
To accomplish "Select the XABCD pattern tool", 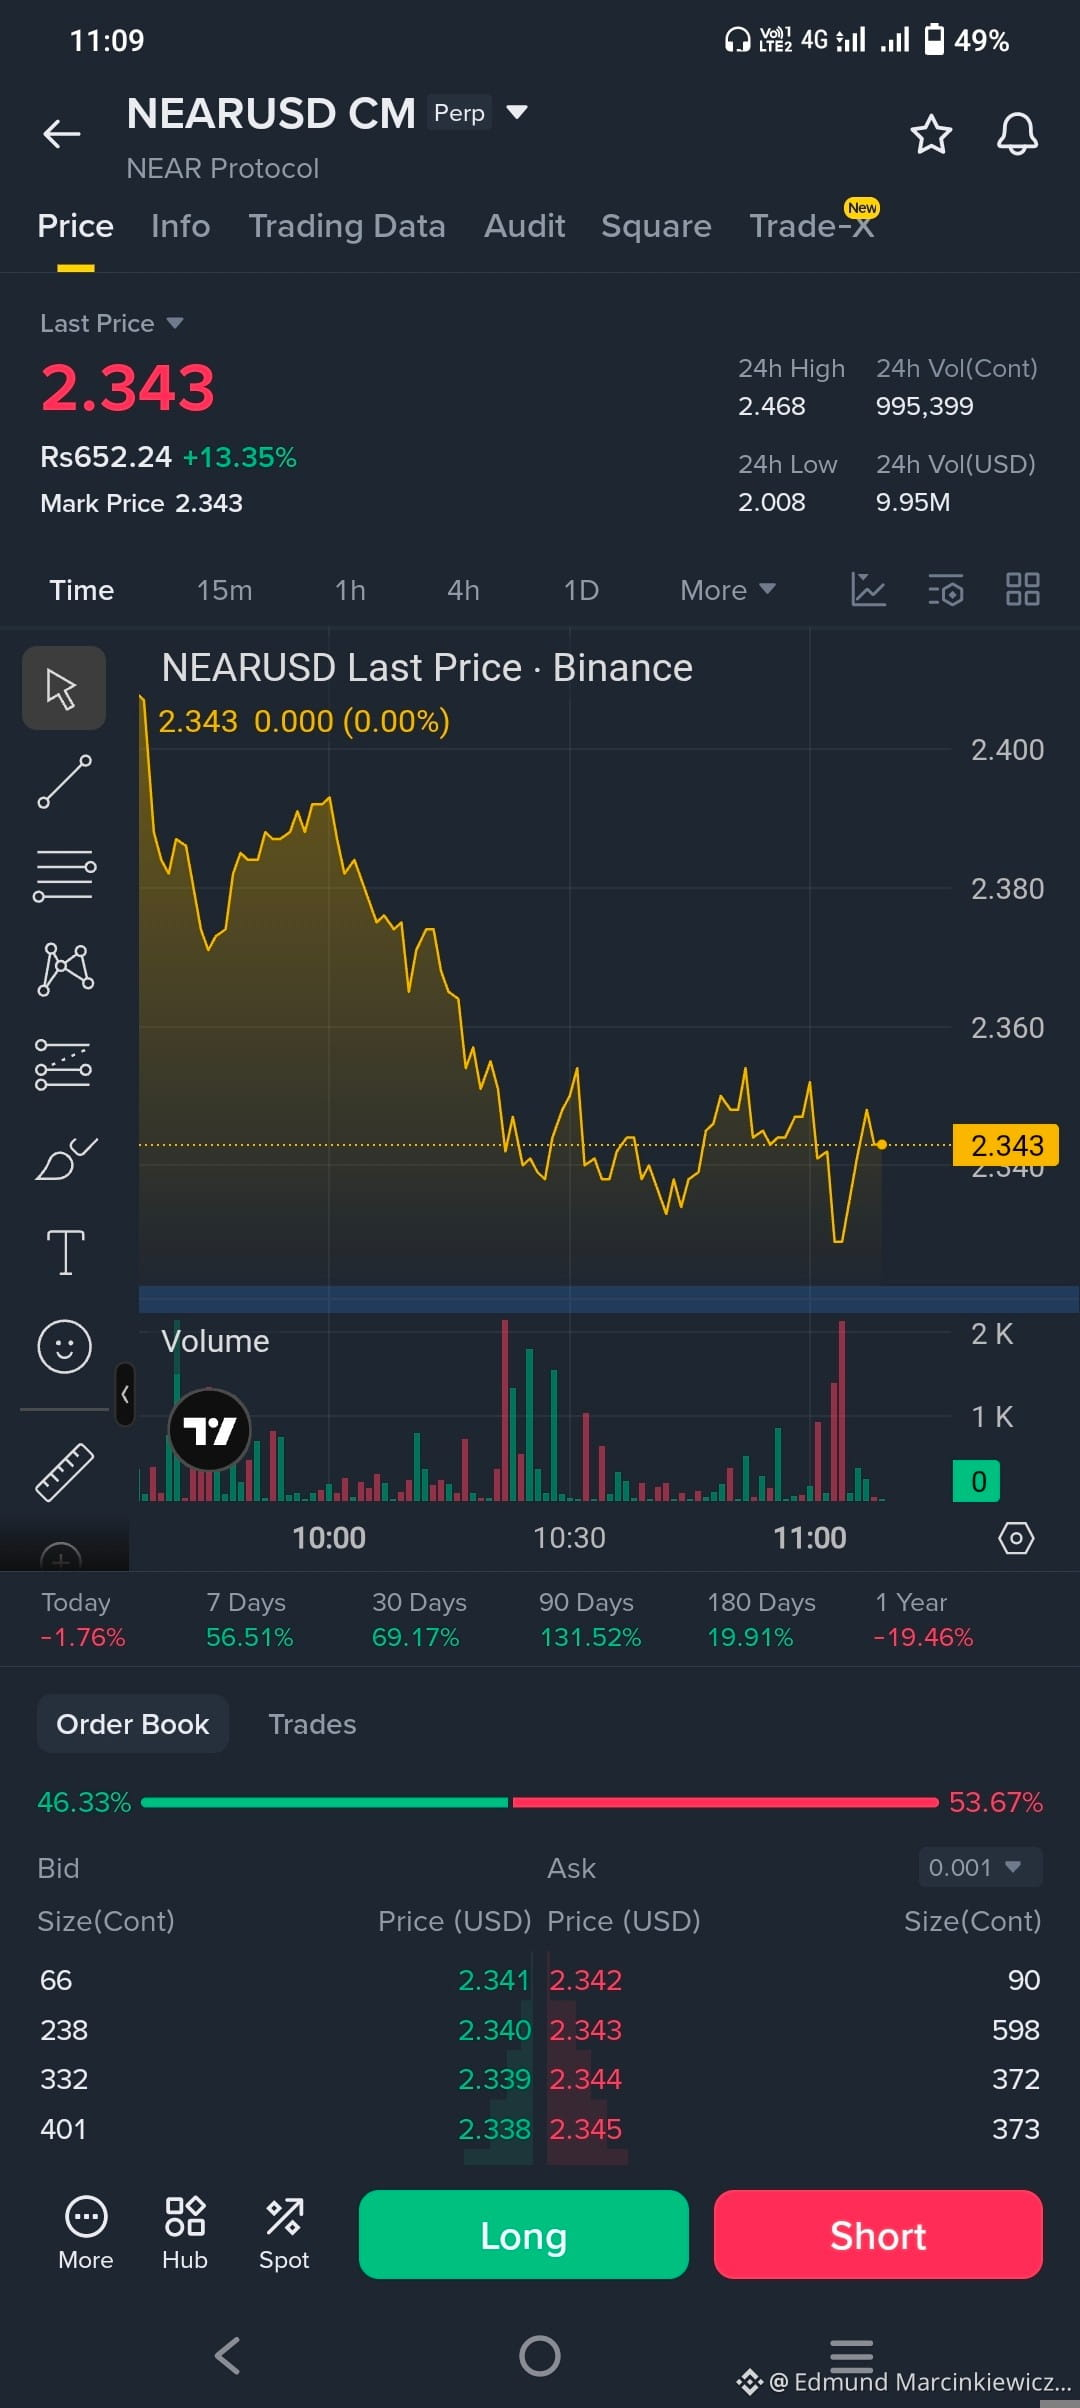I will point(65,969).
